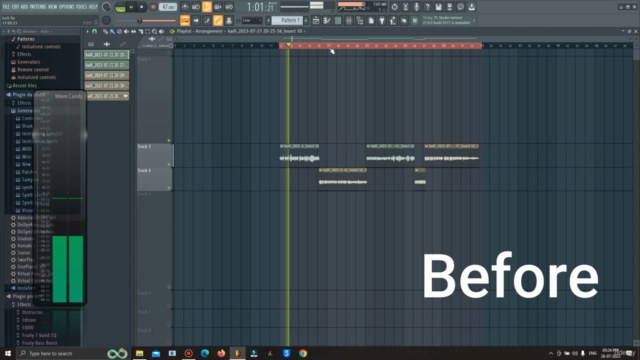Screen dimensions: 640x360
Task: Click the save project icon
Action: click(x=438, y=7)
